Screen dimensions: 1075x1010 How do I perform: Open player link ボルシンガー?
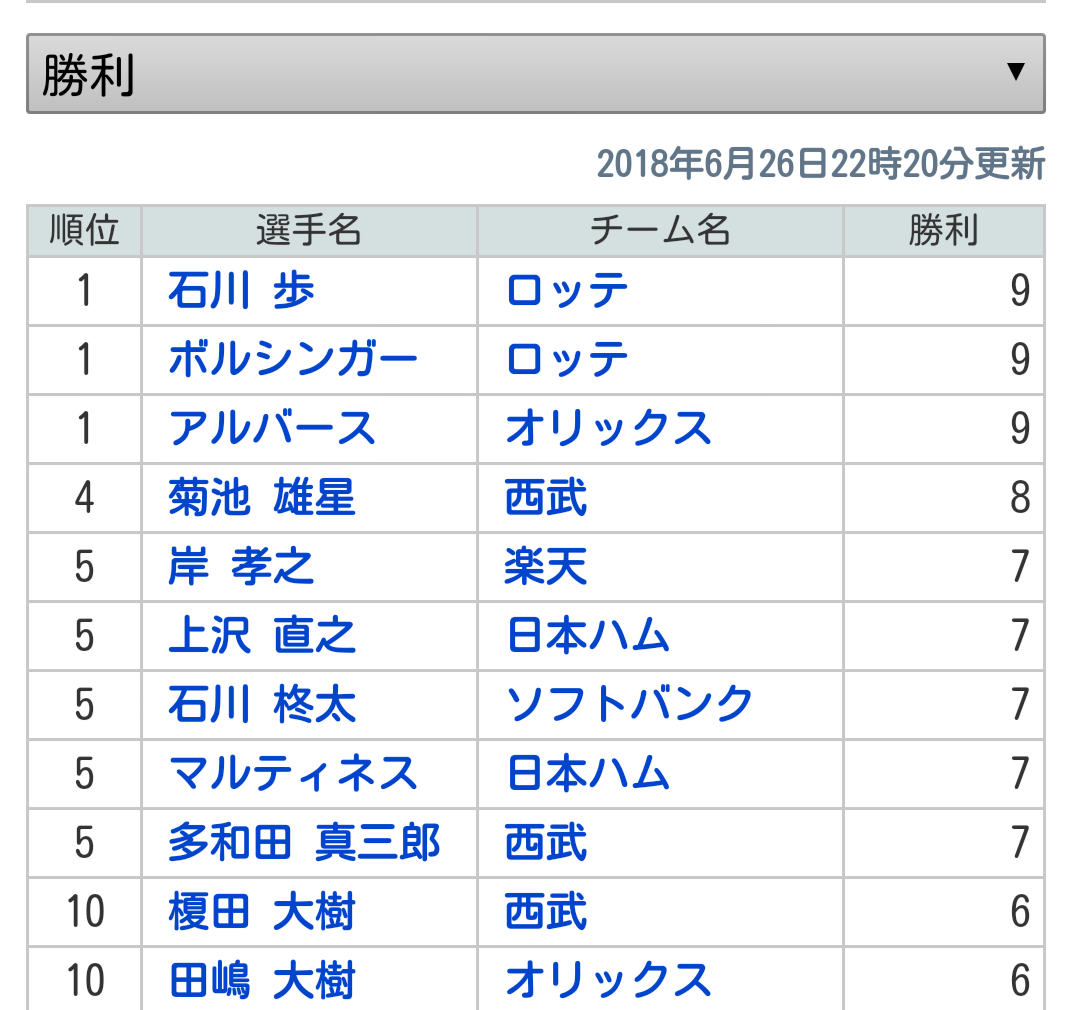coord(293,360)
